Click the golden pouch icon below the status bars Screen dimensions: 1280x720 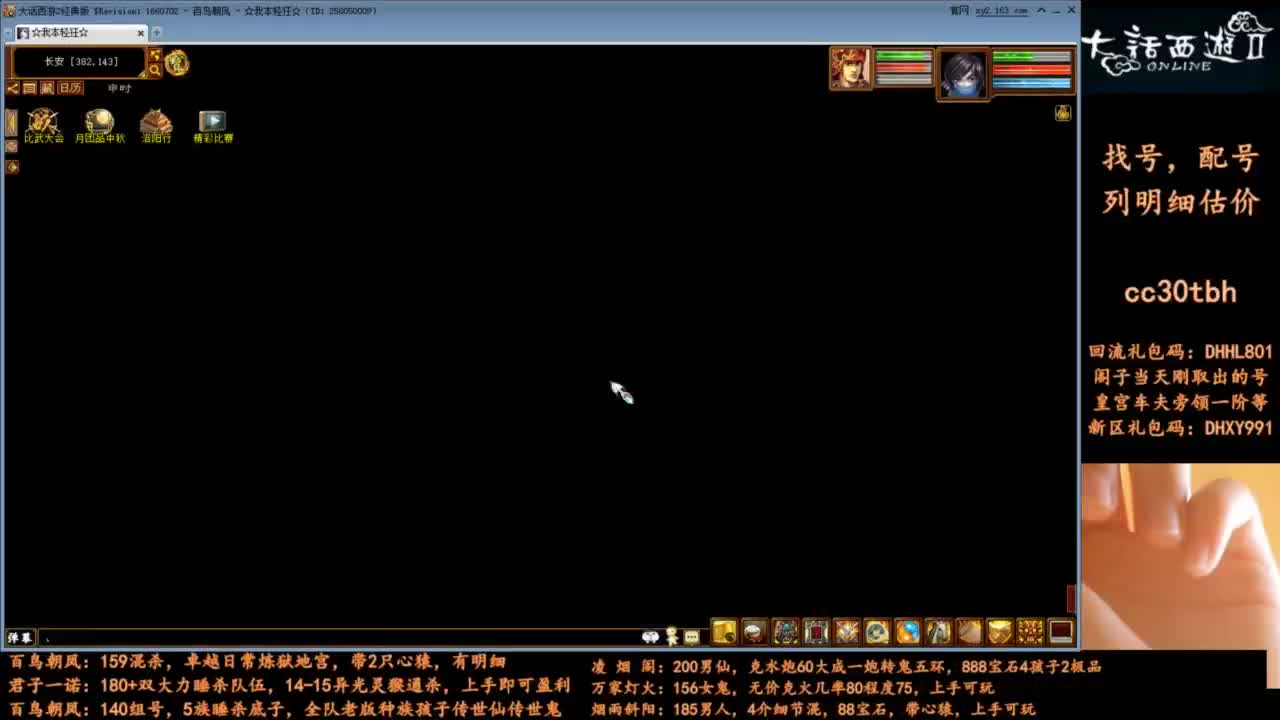click(1063, 113)
